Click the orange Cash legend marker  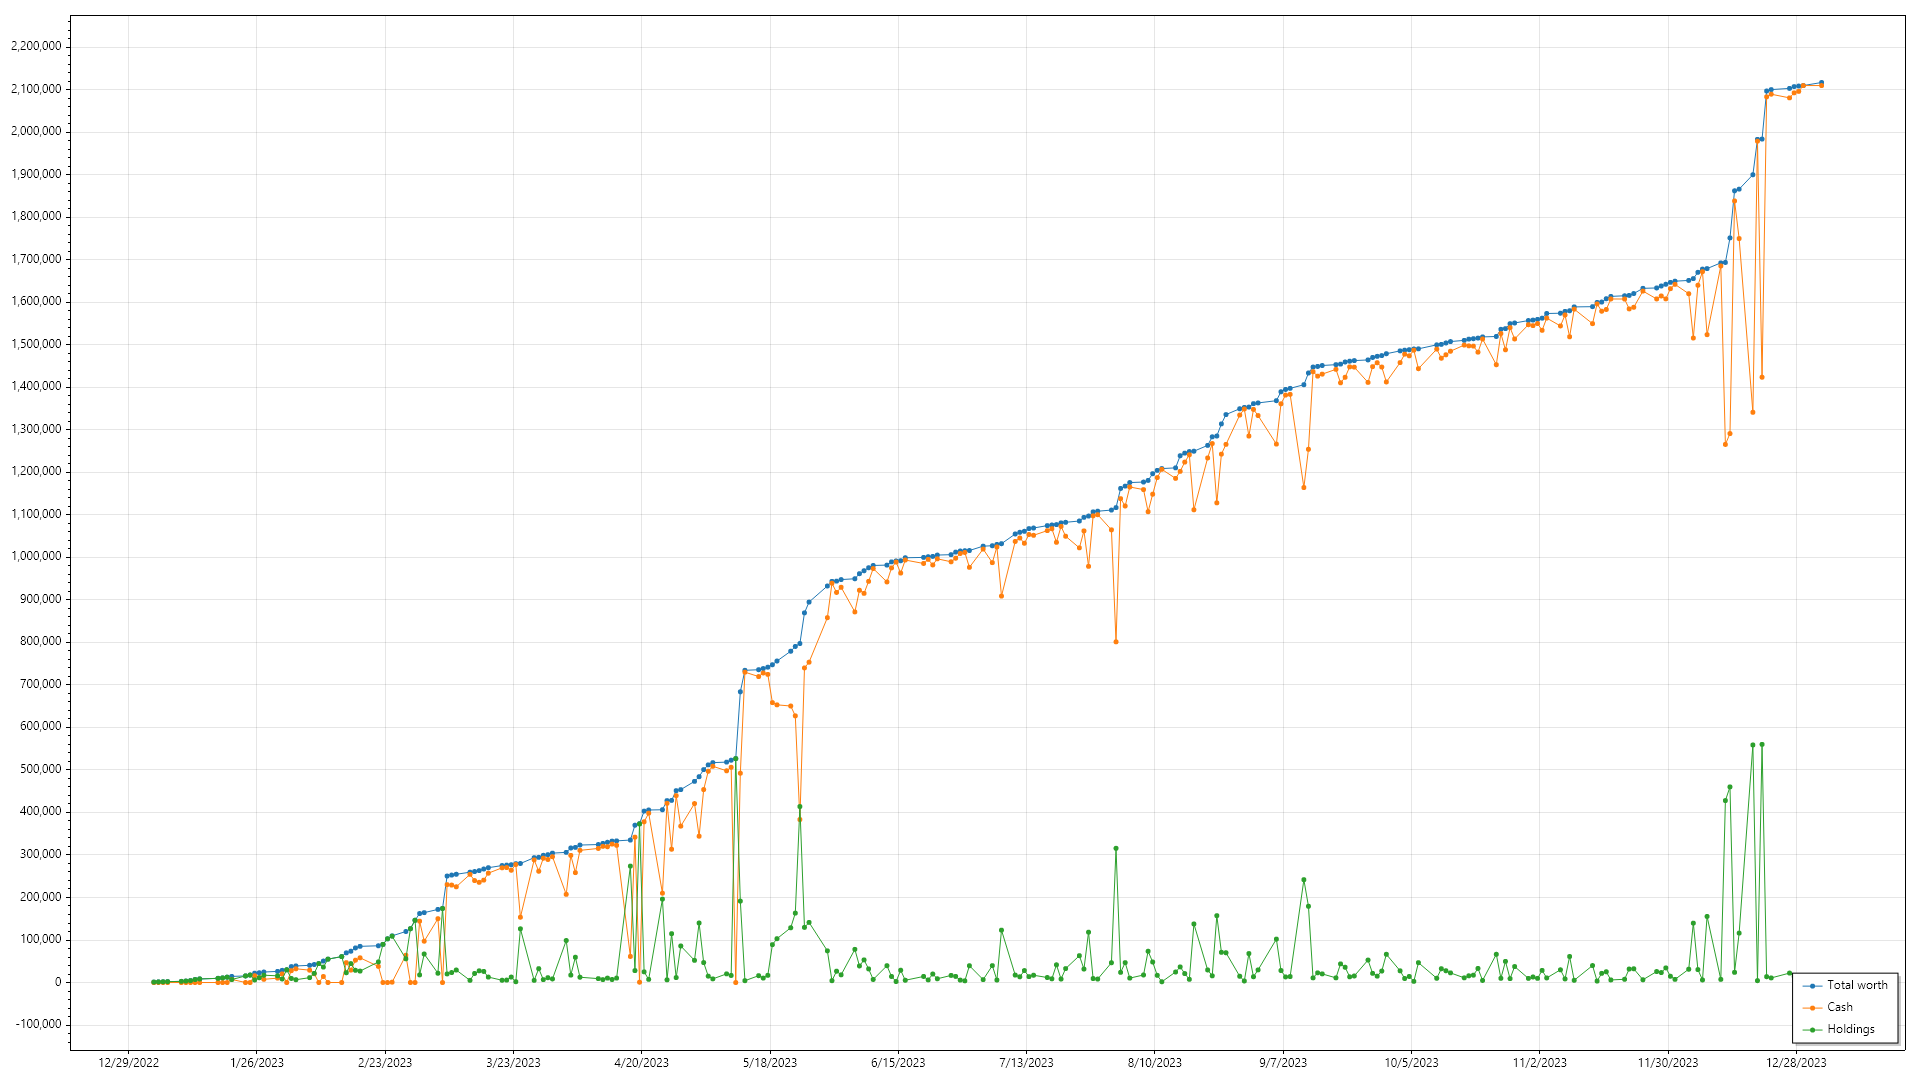pos(1812,1007)
